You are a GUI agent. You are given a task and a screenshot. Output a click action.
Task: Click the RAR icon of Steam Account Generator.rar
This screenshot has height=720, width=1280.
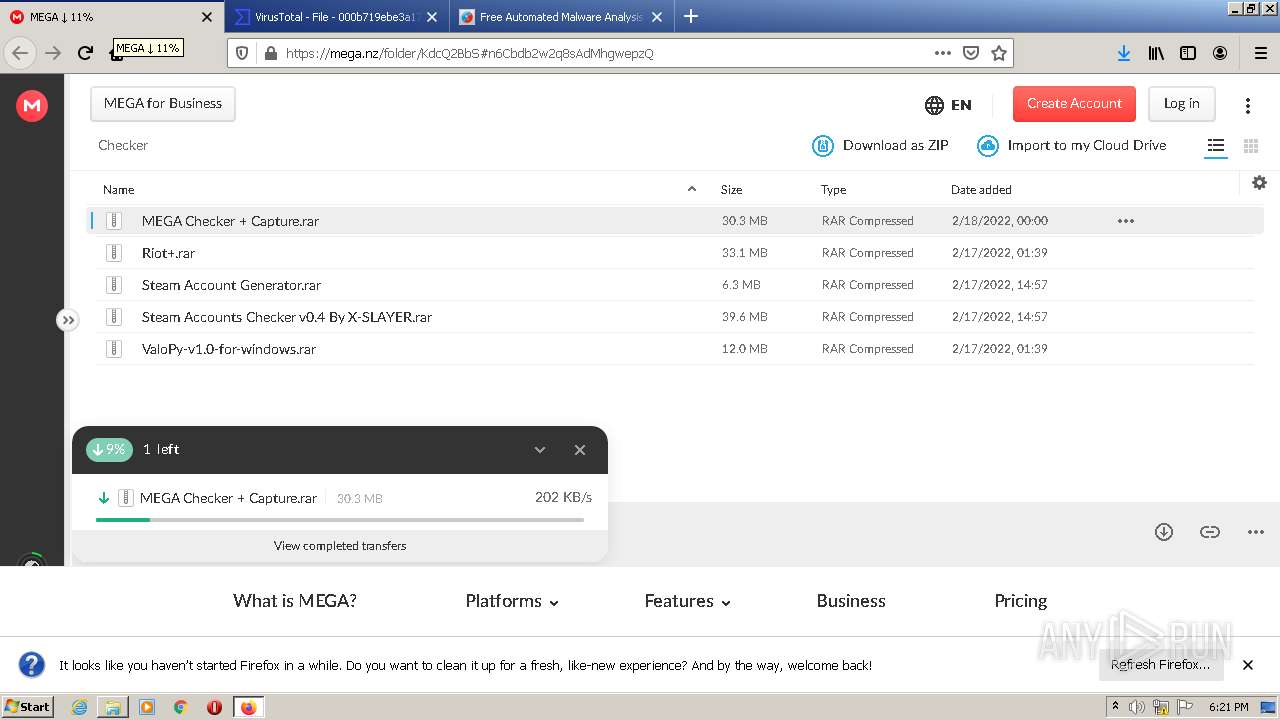[x=114, y=285]
